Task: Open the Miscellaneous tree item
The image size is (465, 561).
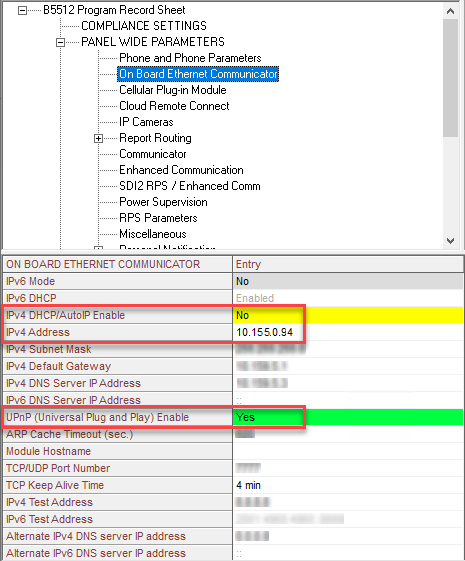Action: (x=153, y=234)
